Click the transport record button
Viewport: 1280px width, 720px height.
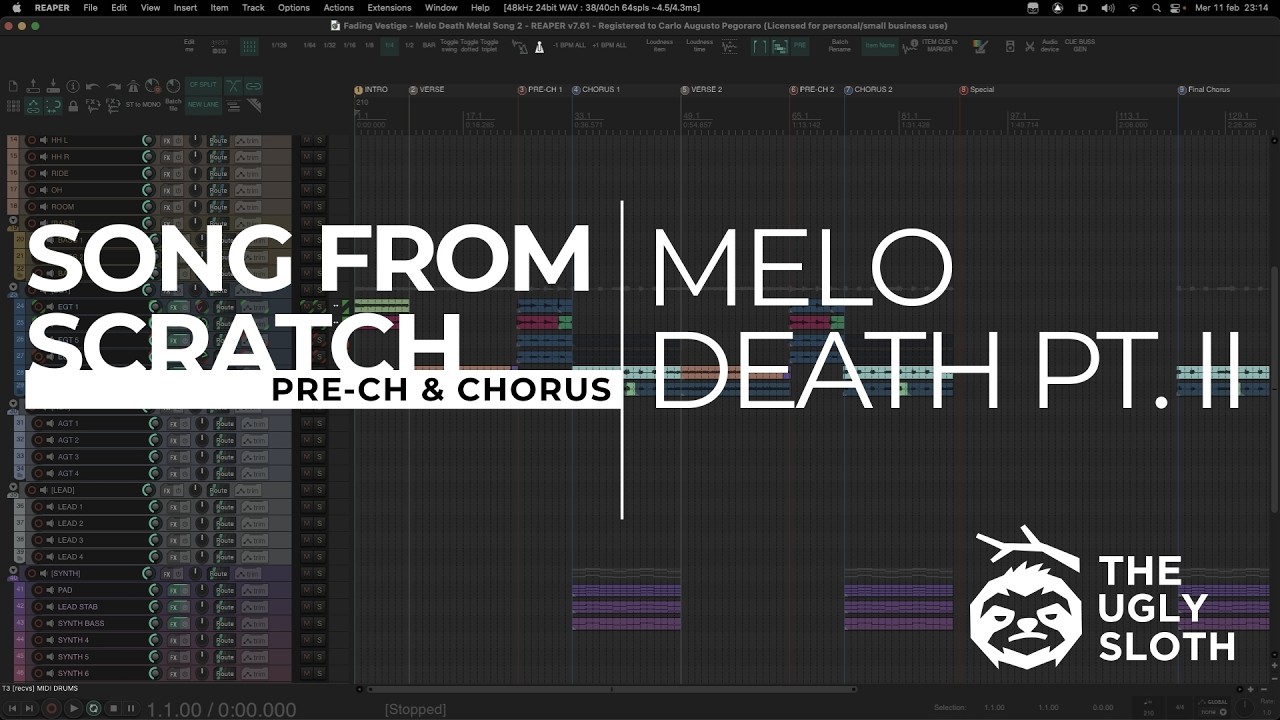[52, 708]
